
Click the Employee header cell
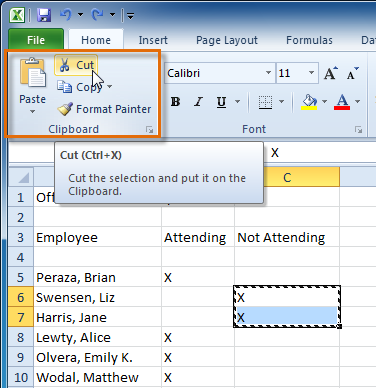tap(98, 237)
